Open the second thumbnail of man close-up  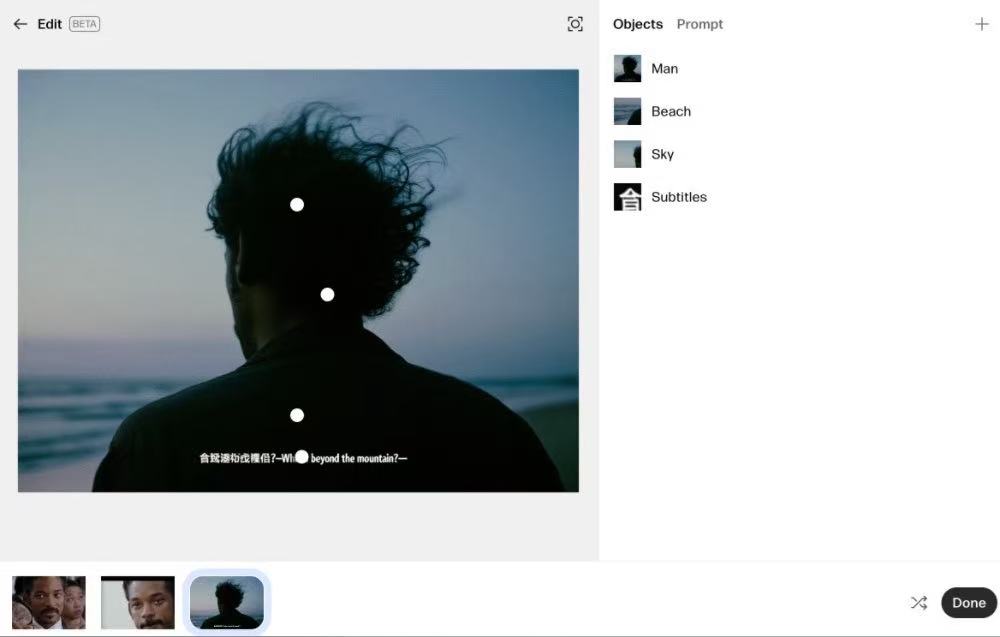tap(138, 602)
